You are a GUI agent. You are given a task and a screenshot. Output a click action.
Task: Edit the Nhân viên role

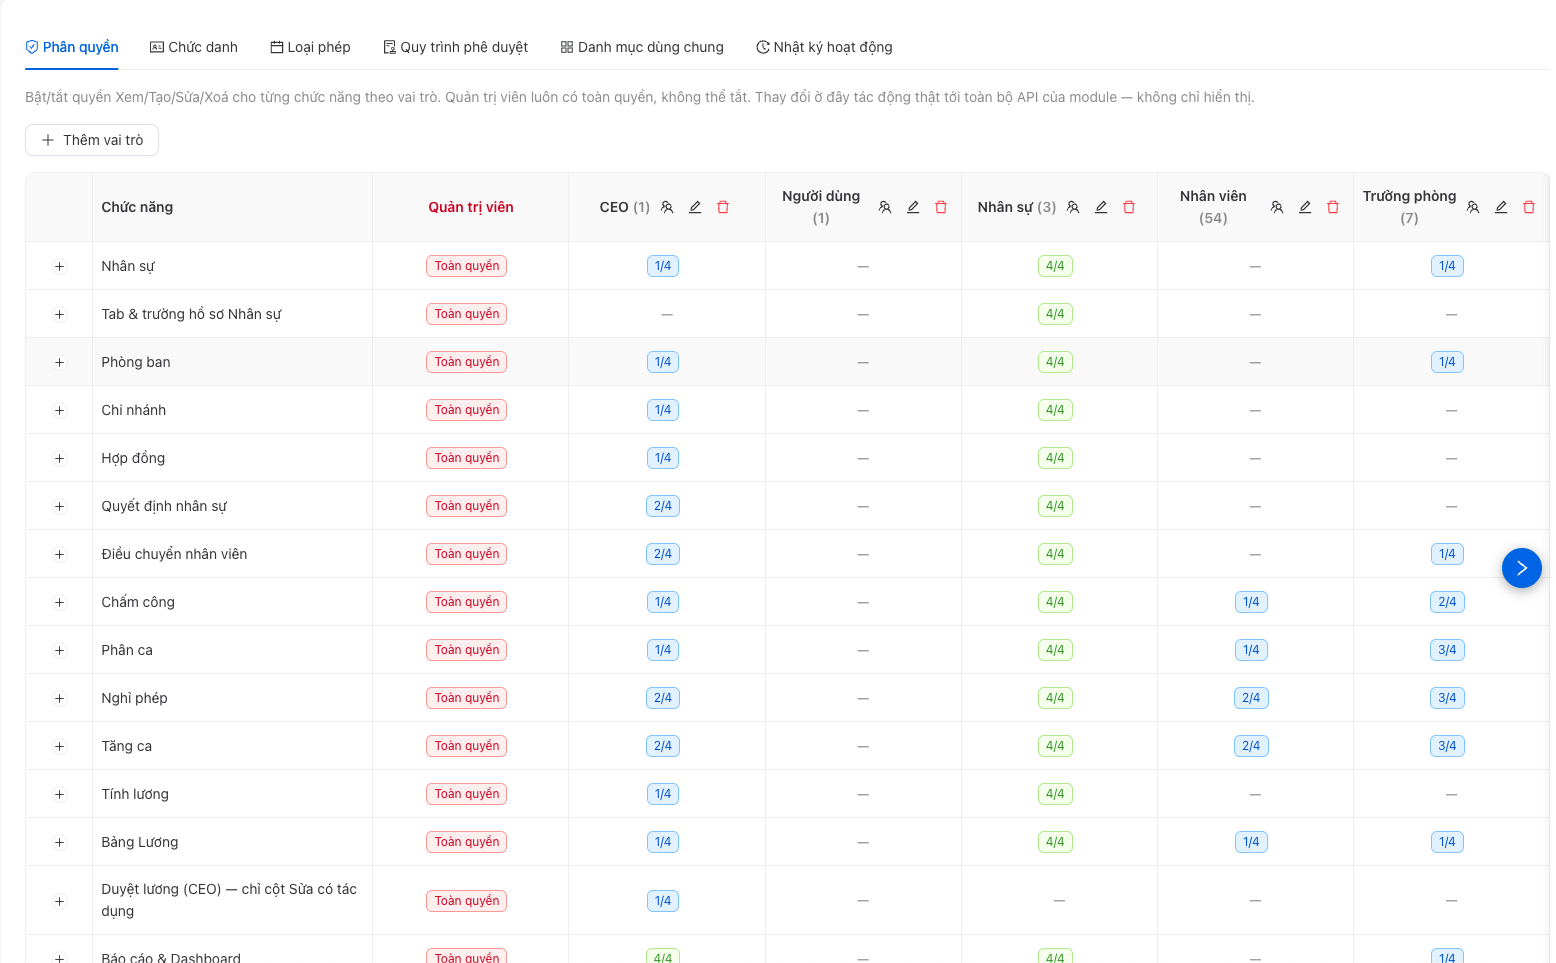pyautogui.click(x=1305, y=207)
